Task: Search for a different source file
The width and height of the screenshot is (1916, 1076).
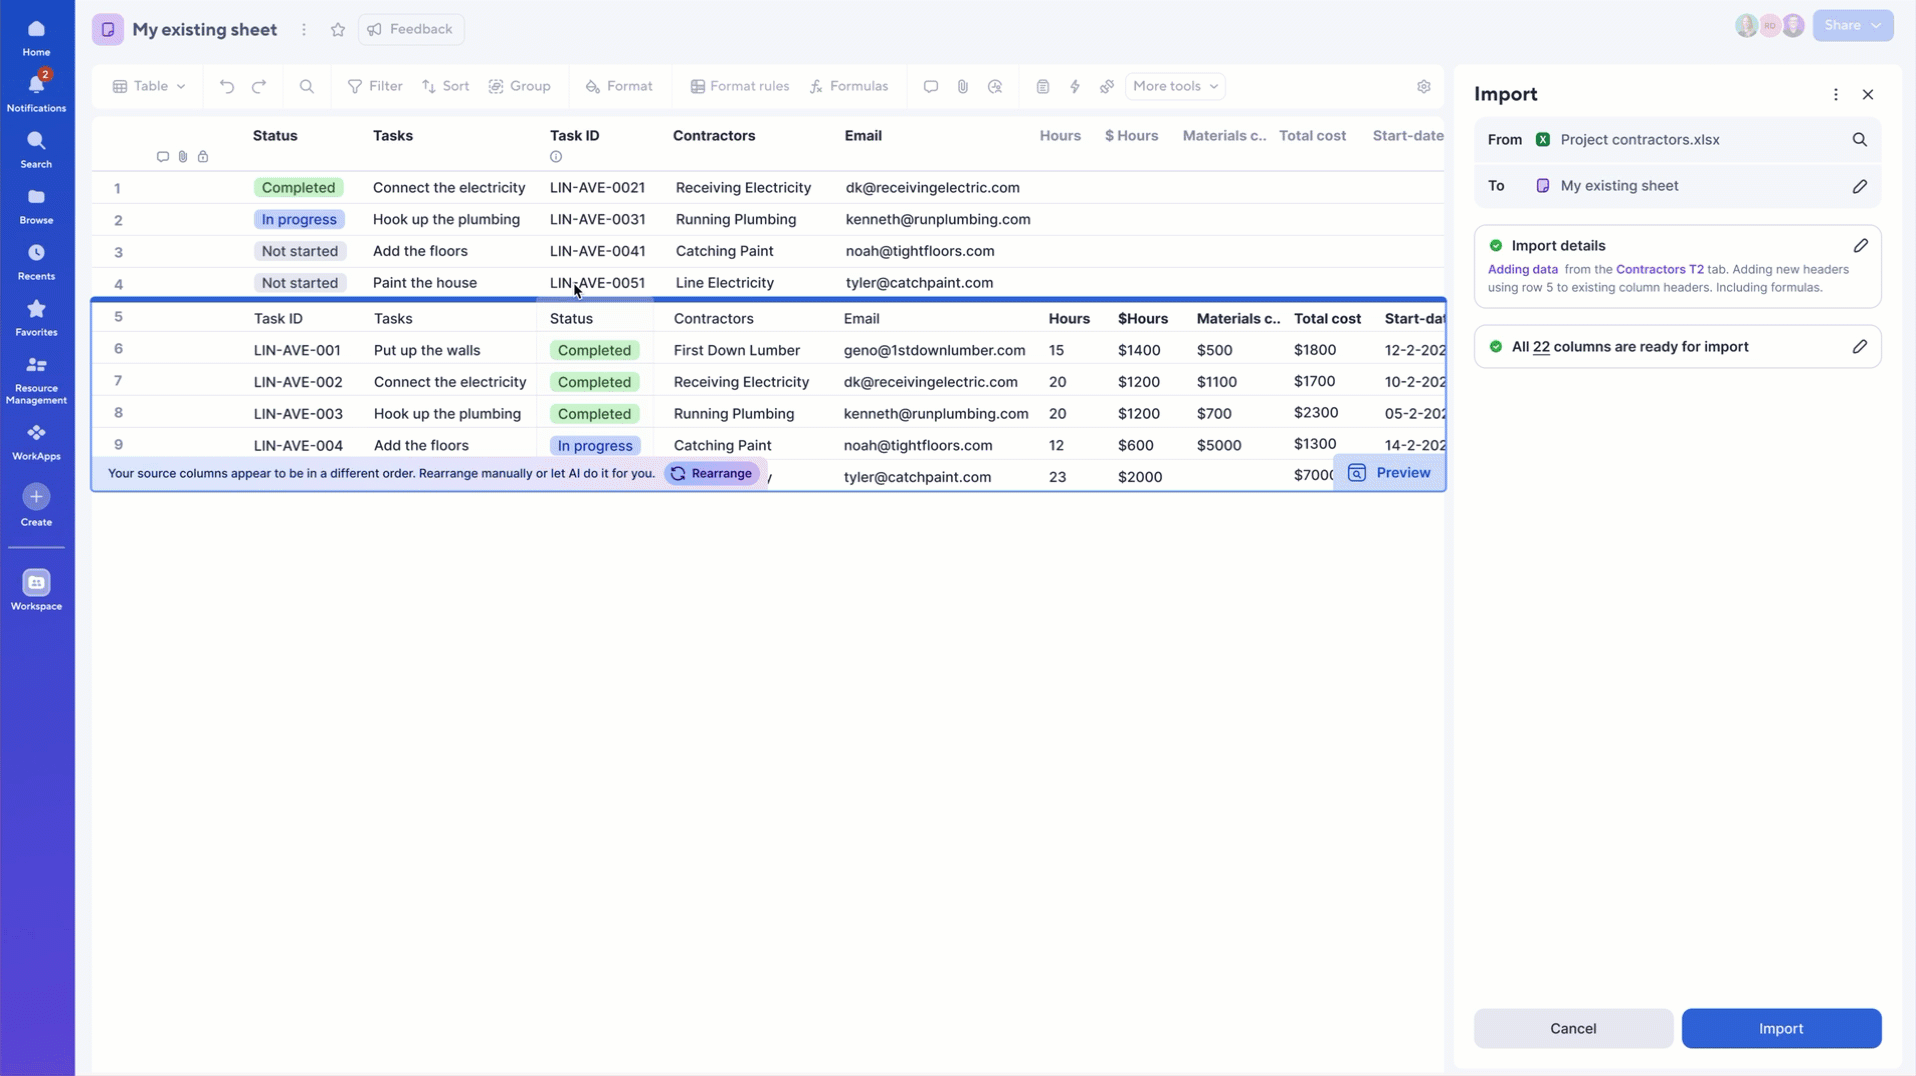Action: [1859, 140]
